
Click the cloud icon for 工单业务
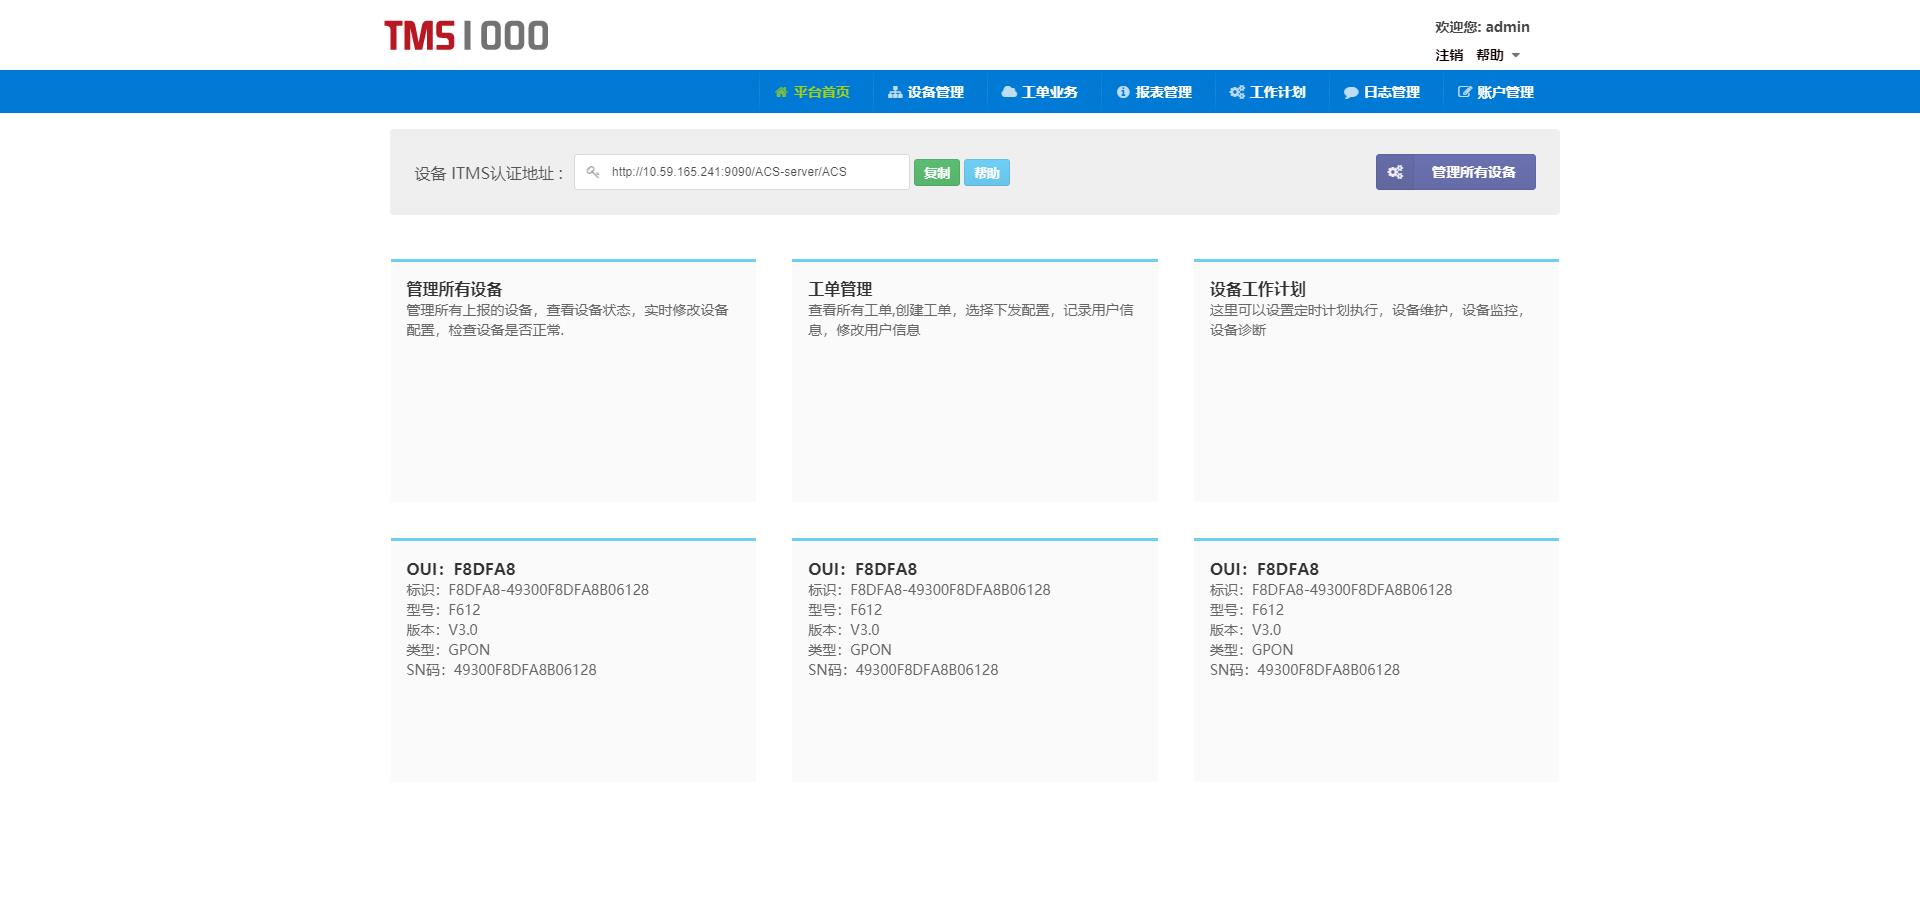[1009, 92]
